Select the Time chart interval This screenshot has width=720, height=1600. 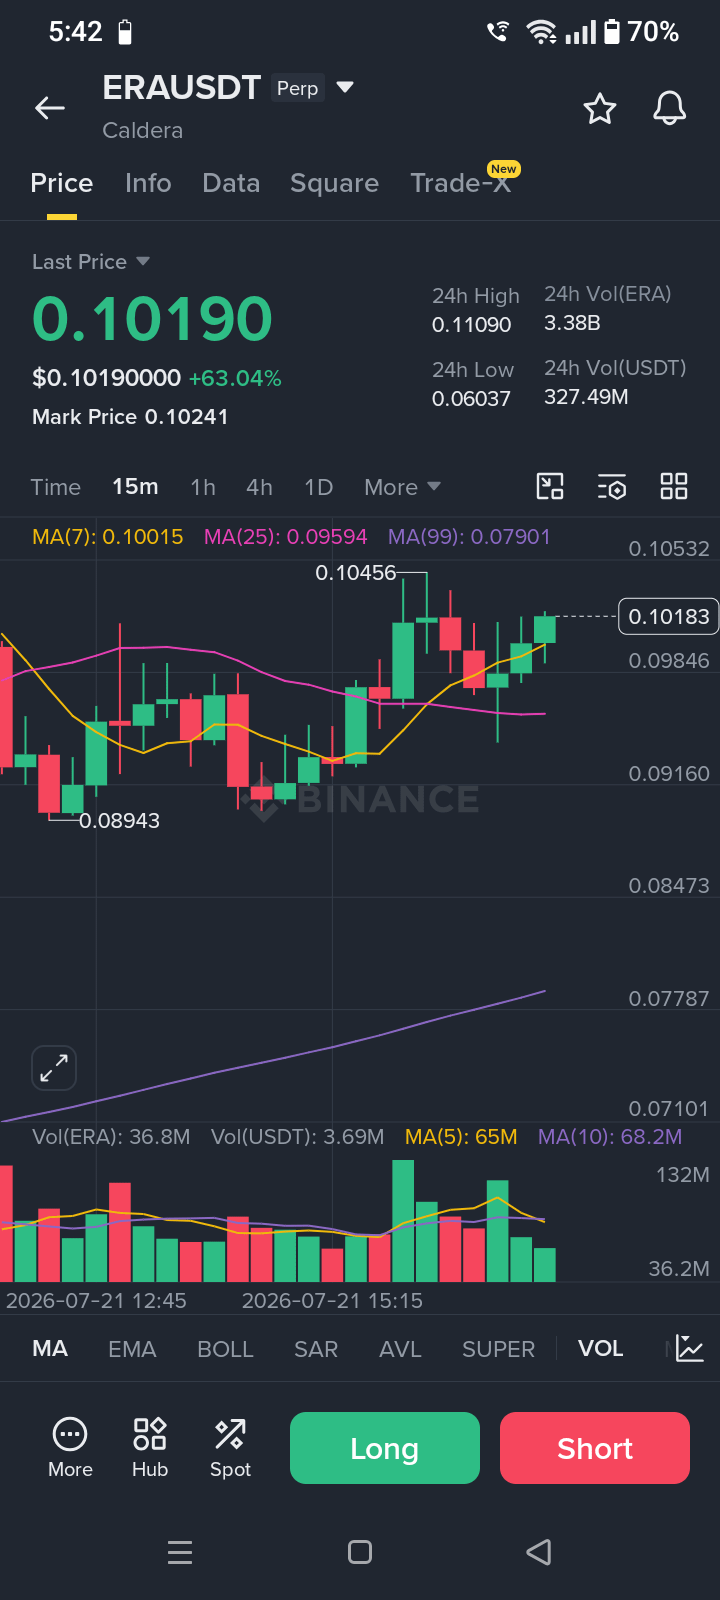(55, 487)
